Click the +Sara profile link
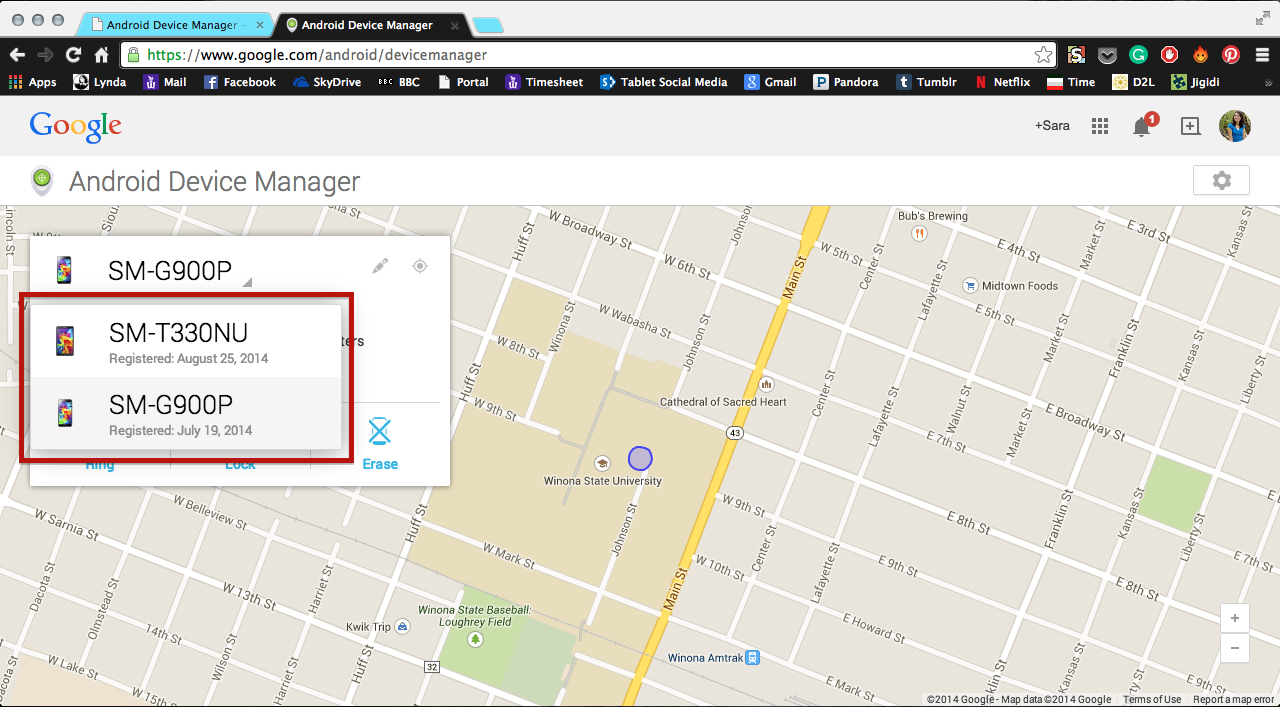 1052,126
